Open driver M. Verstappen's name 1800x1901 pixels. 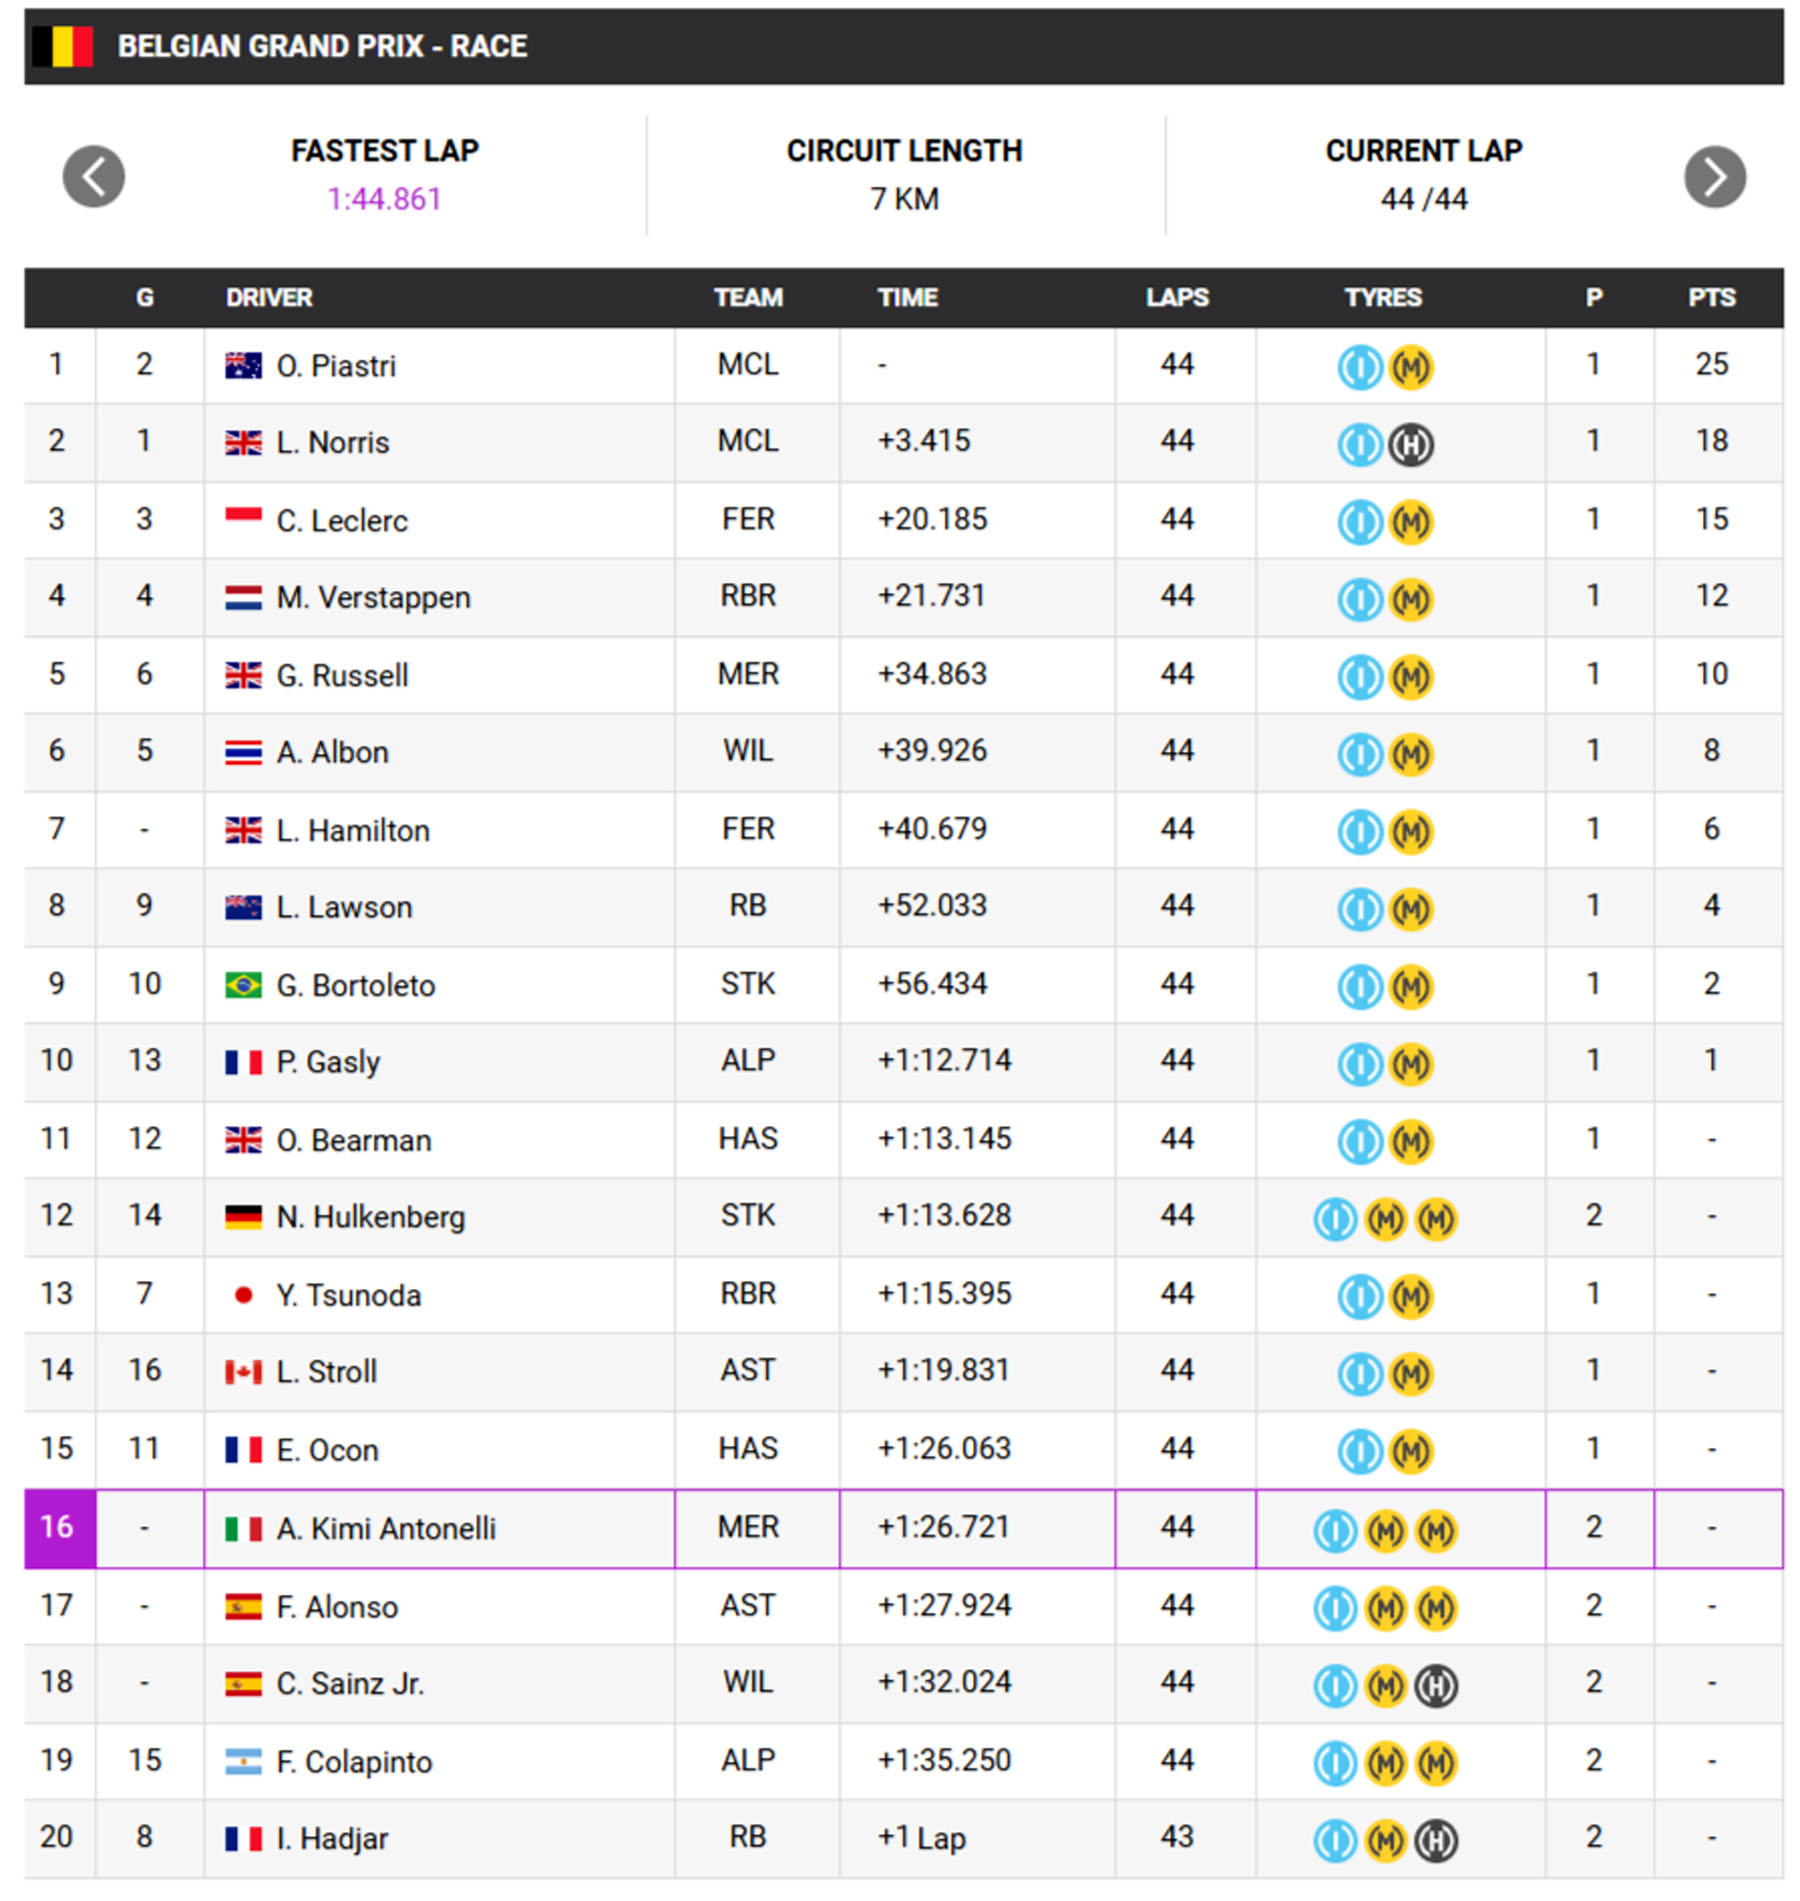tap(373, 598)
